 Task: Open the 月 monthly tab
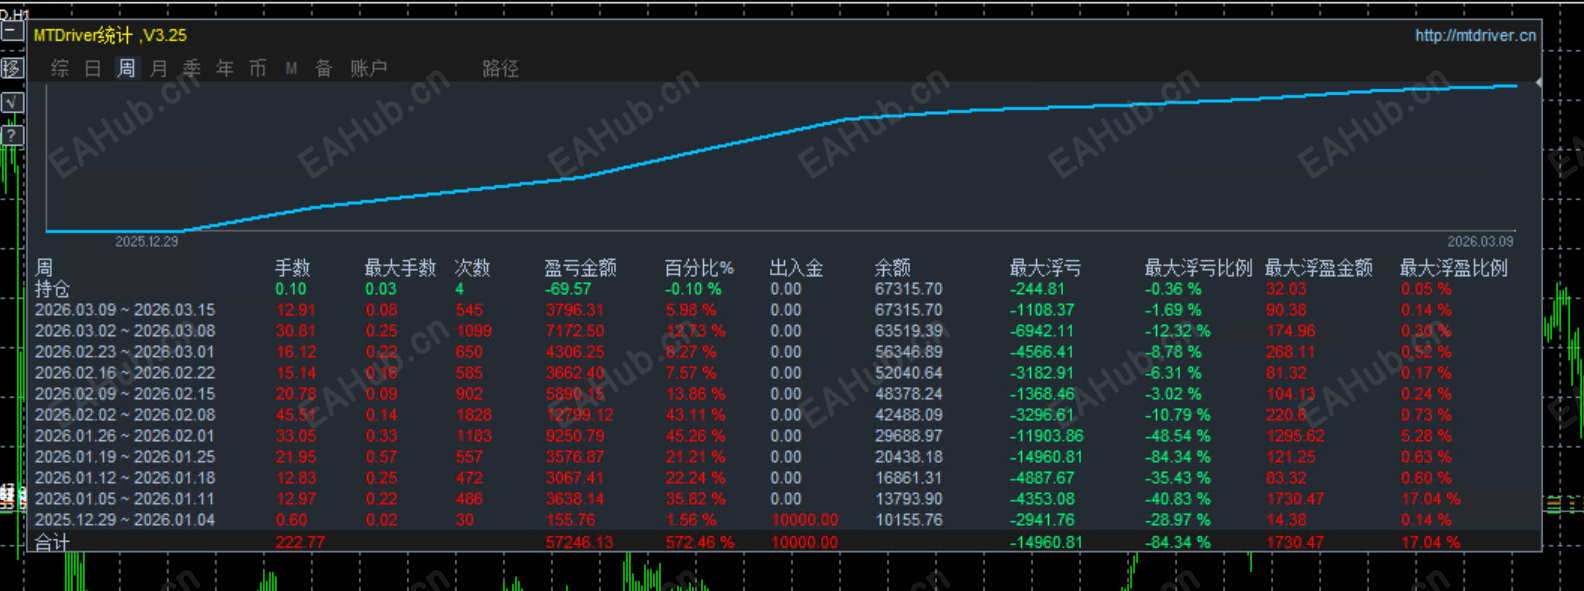(x=159, y=68)
